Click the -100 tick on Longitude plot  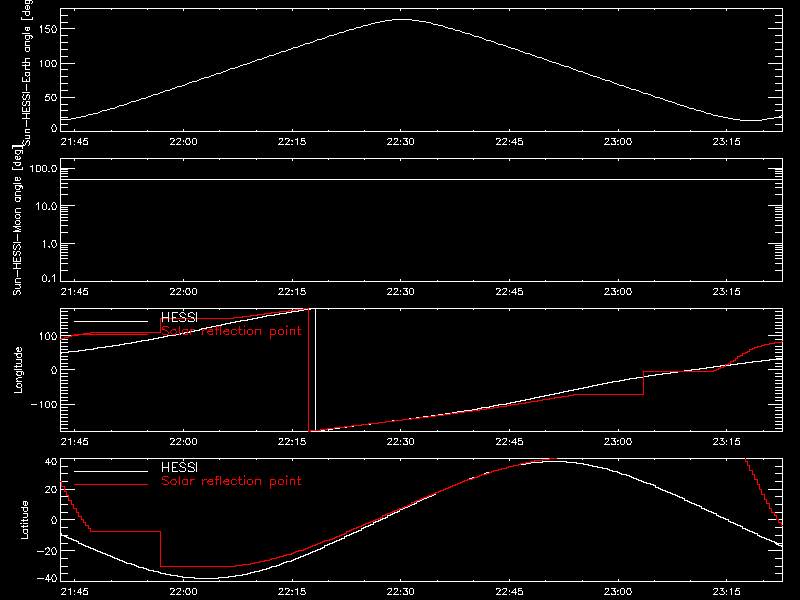pos(43,404)
